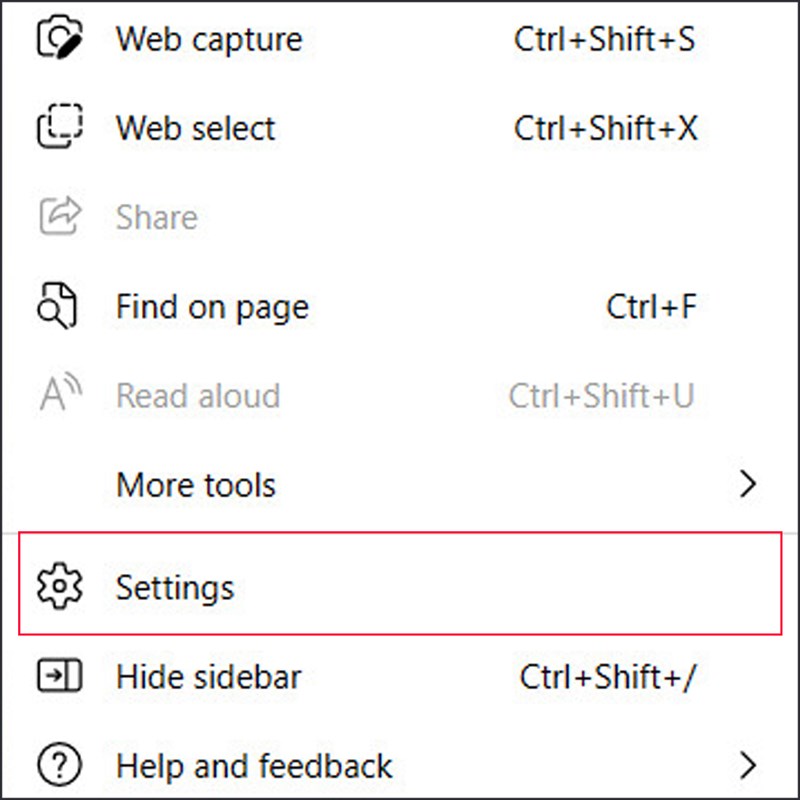Image resolution: width=800 pixels, height=800 pixels.
Task: Click the highlighted Settings row
Action: (300, 589)
